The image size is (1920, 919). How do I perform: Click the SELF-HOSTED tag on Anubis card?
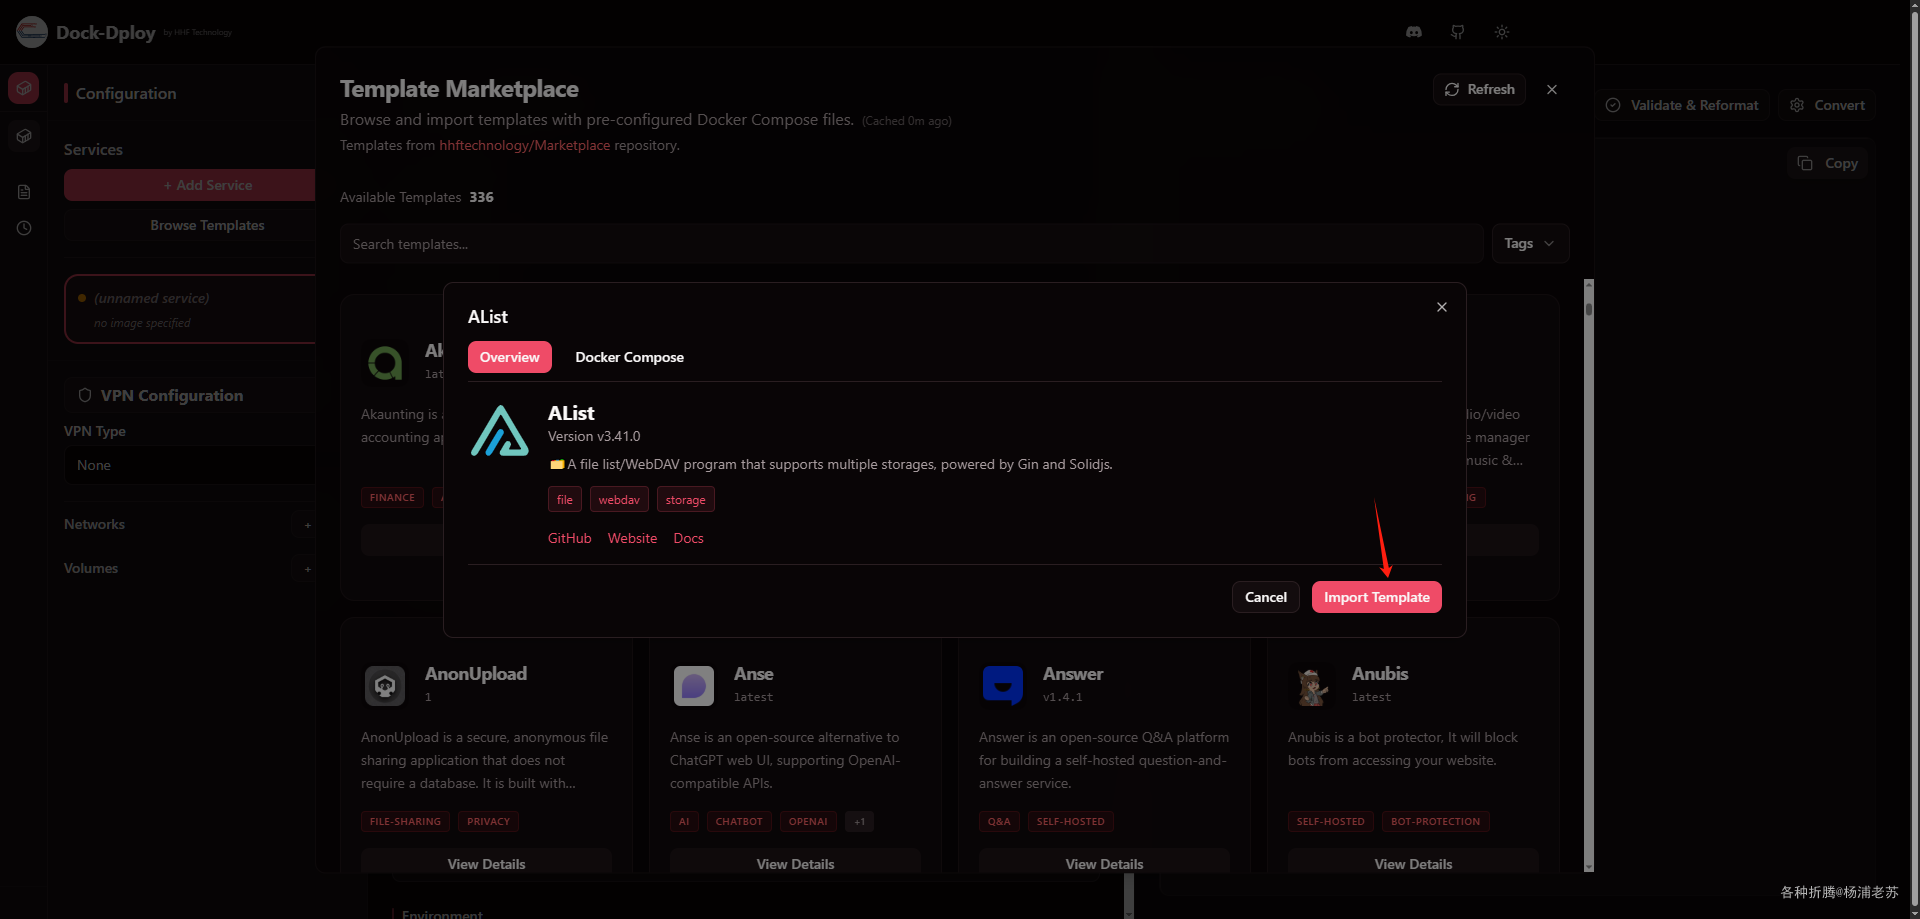[1331, 821]
